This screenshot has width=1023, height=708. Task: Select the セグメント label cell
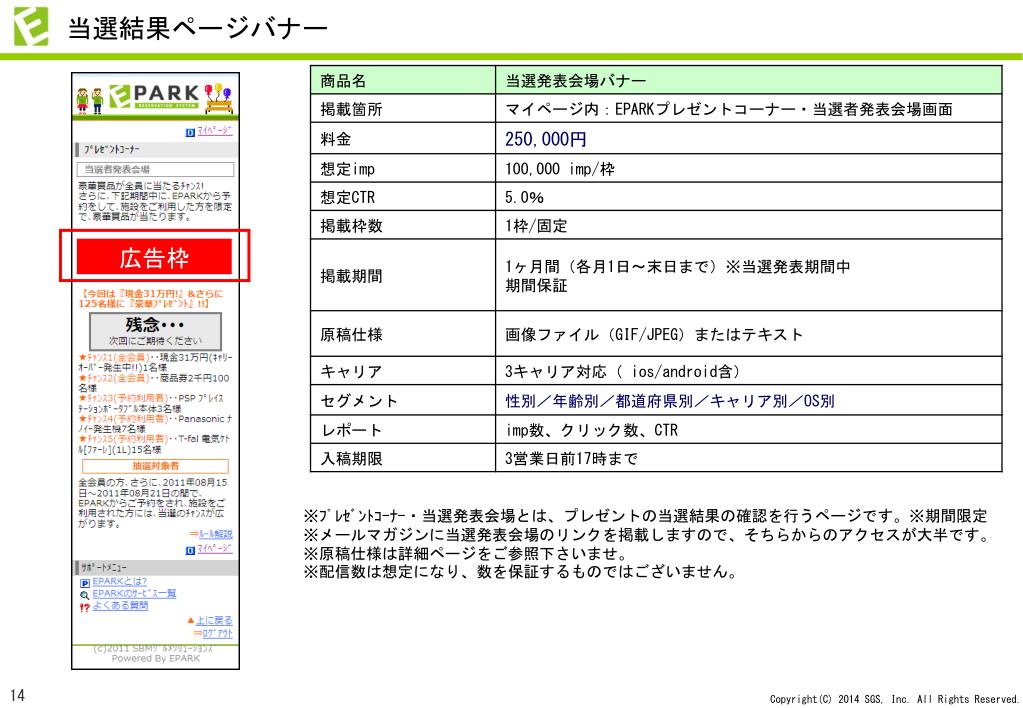pos(403,400)
